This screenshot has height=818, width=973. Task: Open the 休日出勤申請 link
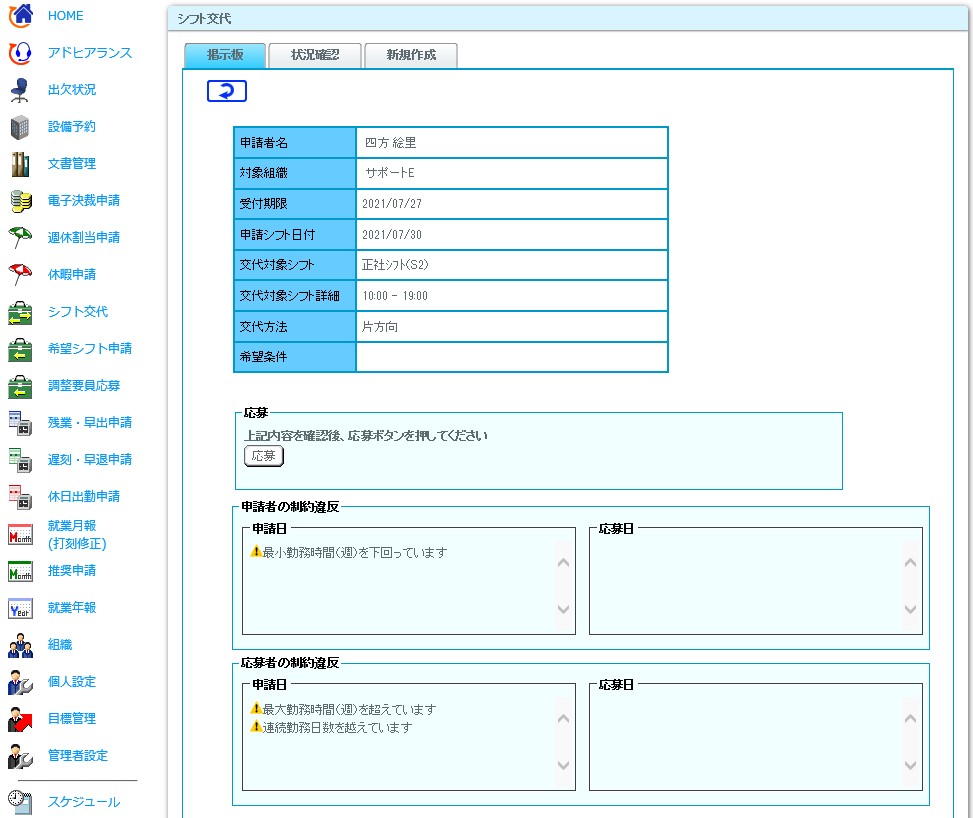click(x=84, y=497)
